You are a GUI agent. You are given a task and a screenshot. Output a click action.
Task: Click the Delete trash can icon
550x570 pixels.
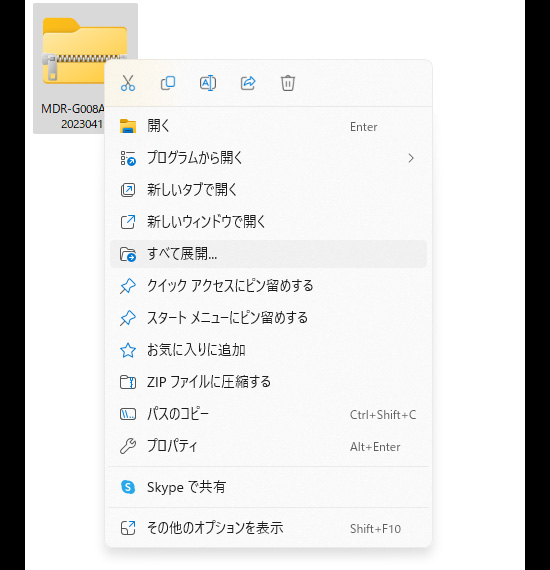click(288, 83)
